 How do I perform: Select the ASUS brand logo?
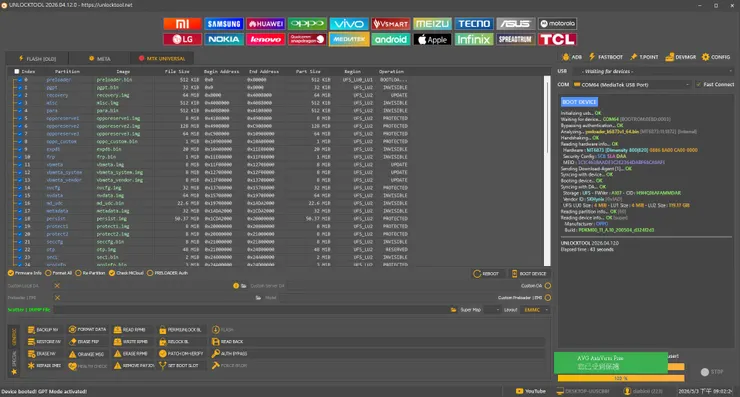point(515,24)
